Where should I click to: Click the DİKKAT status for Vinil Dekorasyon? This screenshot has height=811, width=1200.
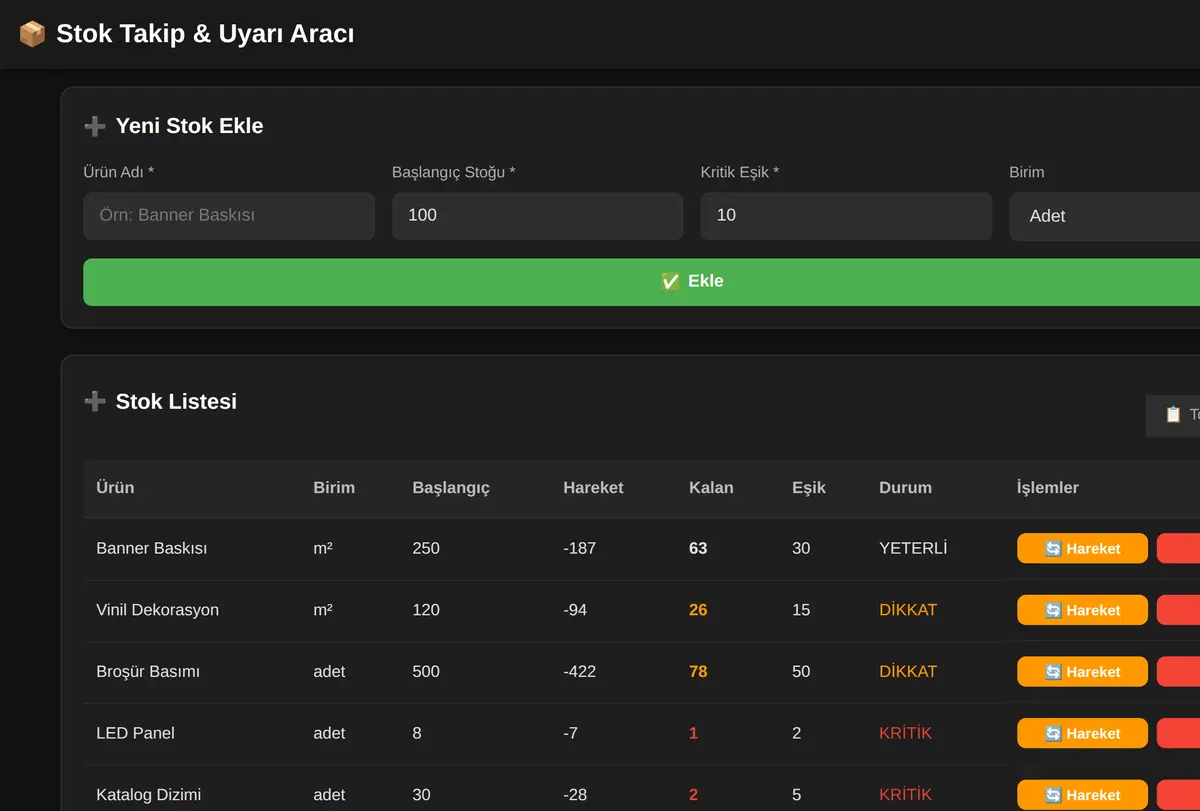click(908, 610)
